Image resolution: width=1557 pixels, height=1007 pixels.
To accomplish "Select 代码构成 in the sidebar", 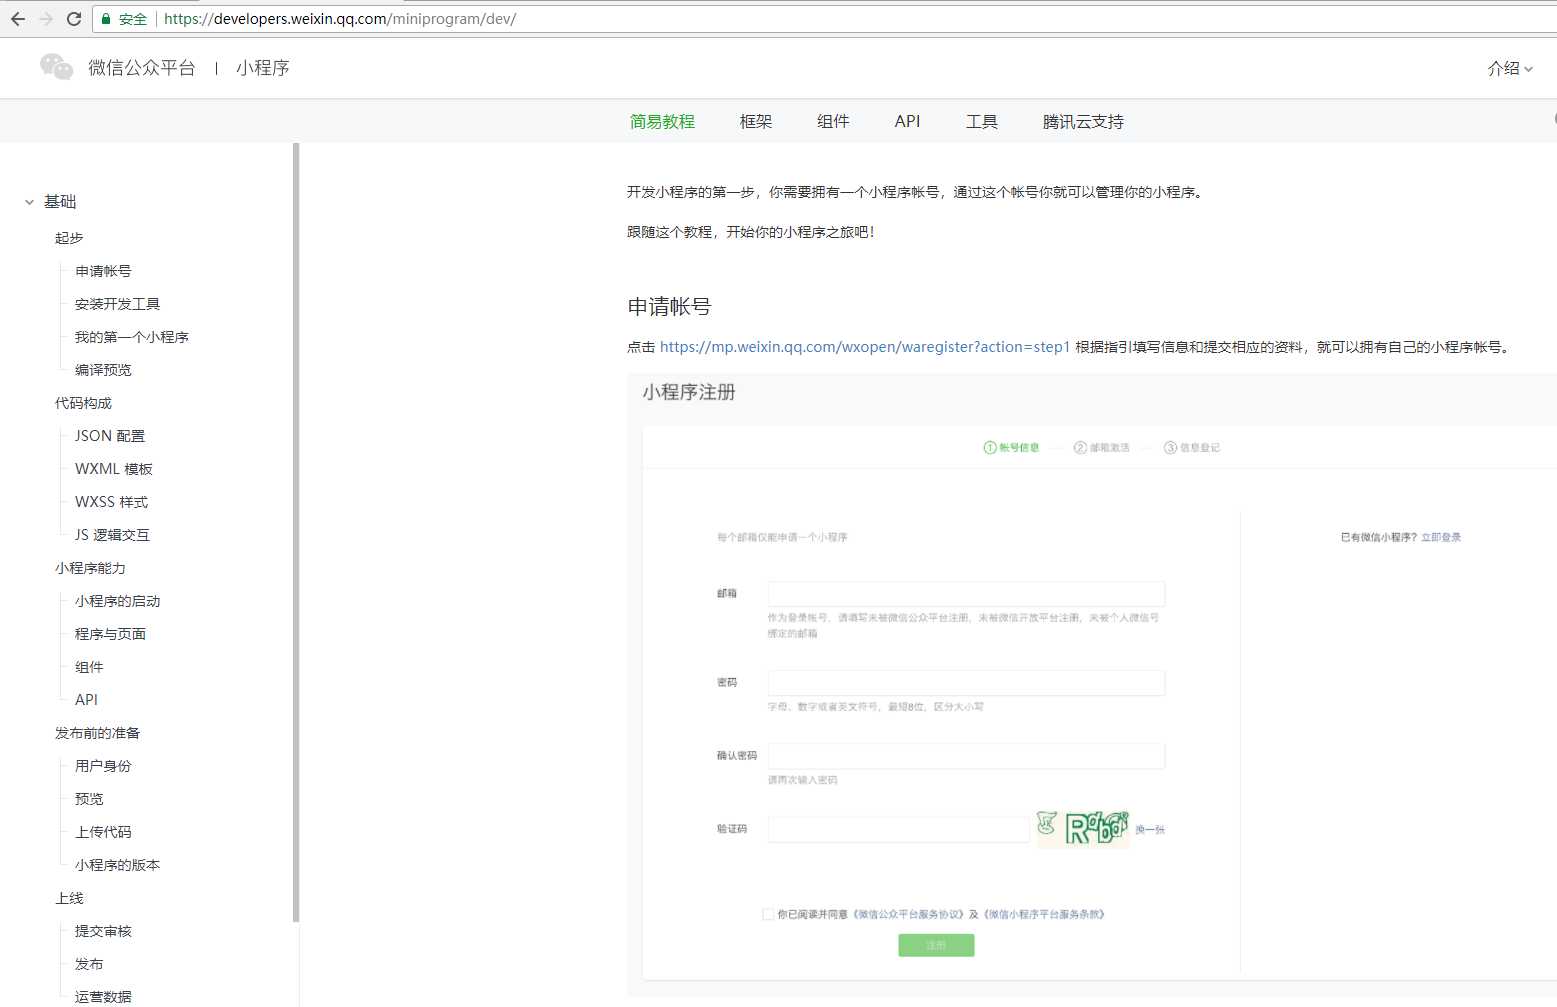I will pyautogui.click(x=83, y=403).
